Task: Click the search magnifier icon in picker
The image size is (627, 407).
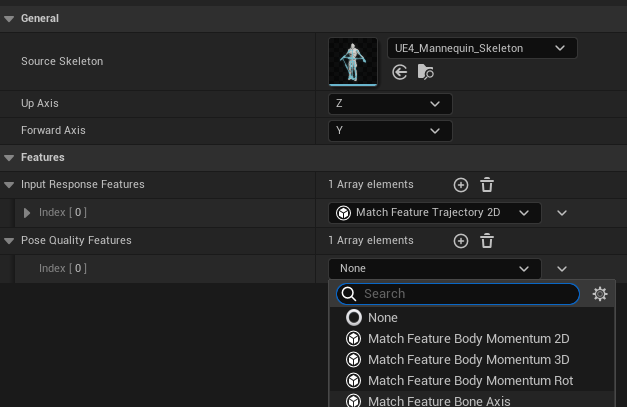Action: tap(349, 294)
